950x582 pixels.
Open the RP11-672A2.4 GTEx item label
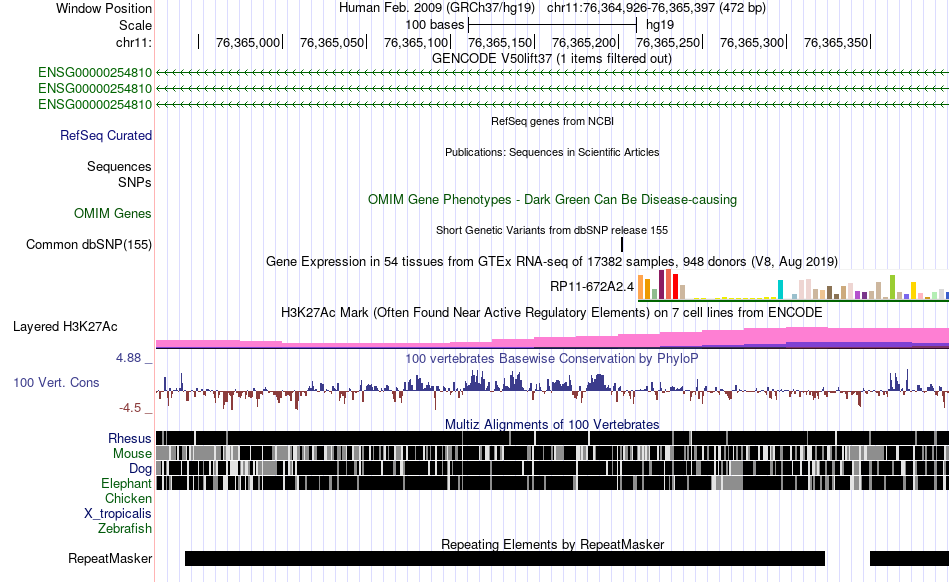point(592,286)
